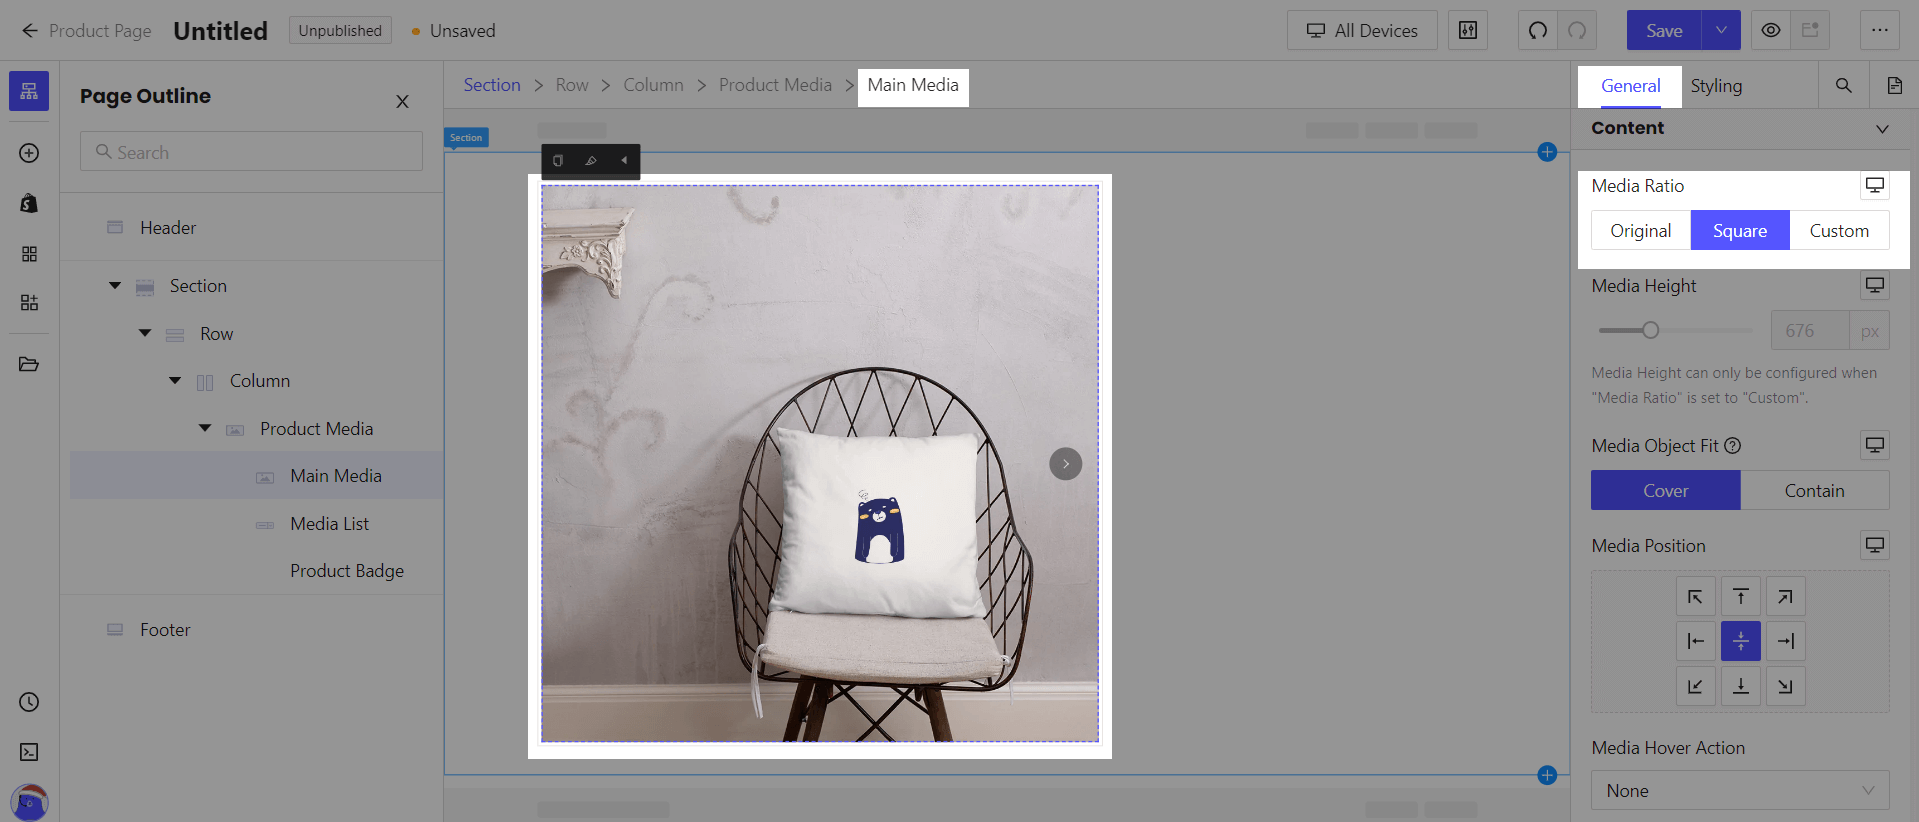Click the style brush icon in canvas toolbar
This screenshot has height=822, width=1919.
(x=591, y=160)
